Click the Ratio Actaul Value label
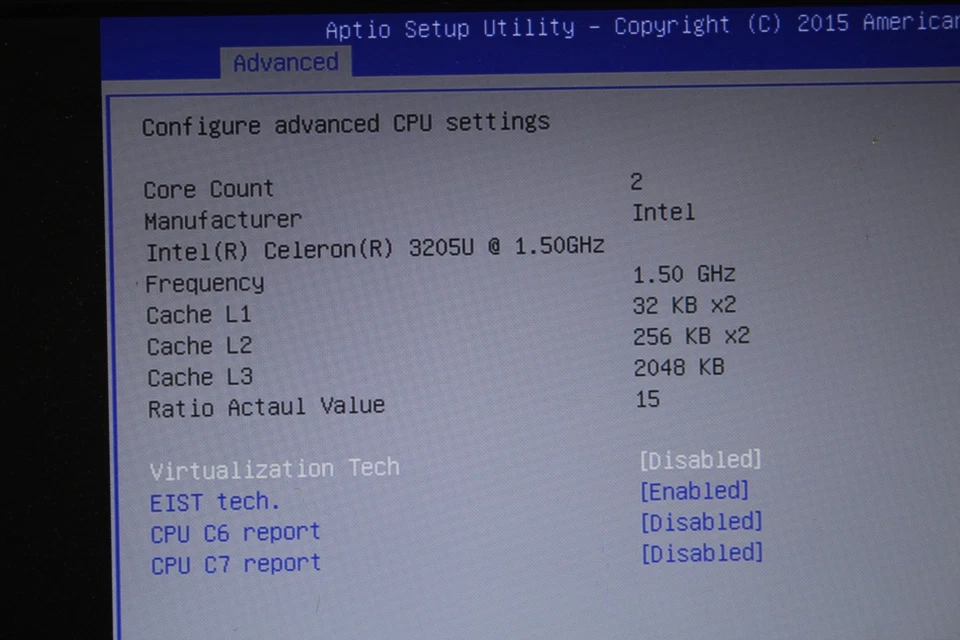960x640 pixels. 266,407
